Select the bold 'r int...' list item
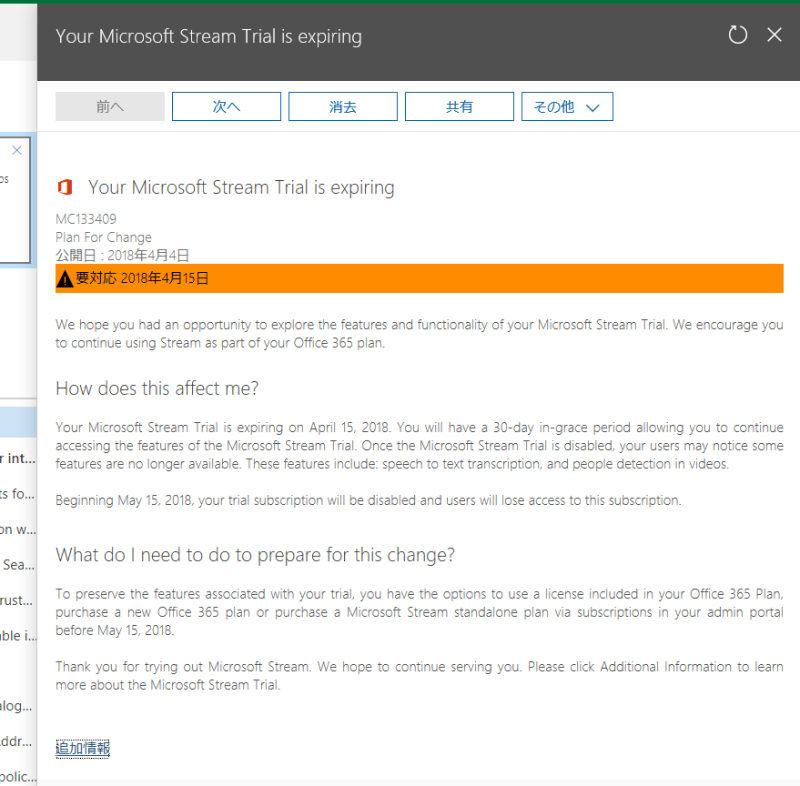Screen dimensions: 800x786 [x=18, y=459]
